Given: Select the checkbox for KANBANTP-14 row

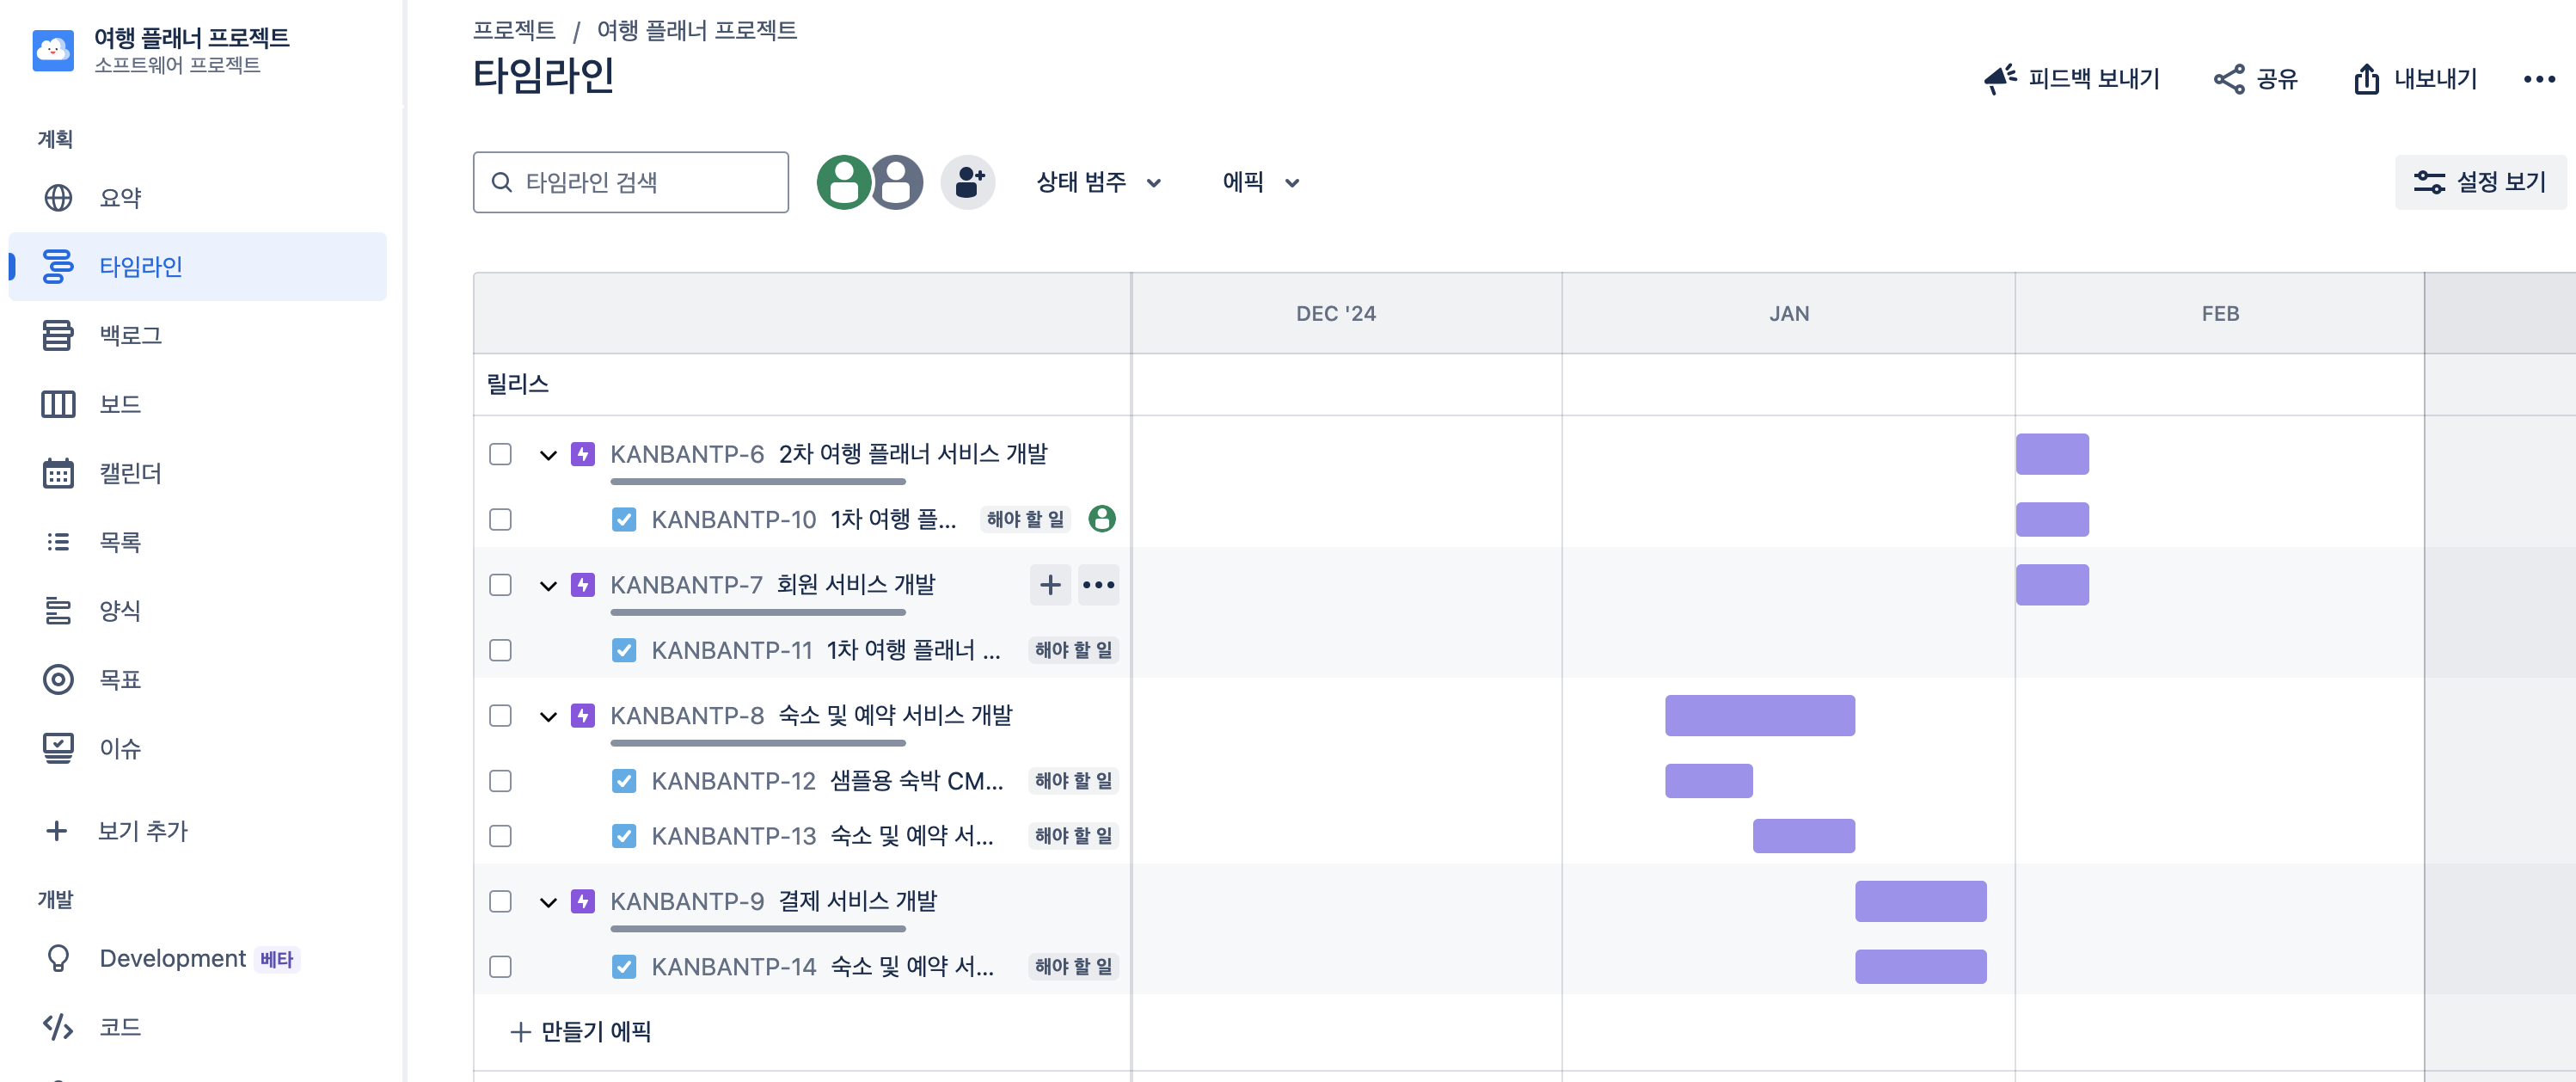Looking at the screenshot, I should coord(500,967).
